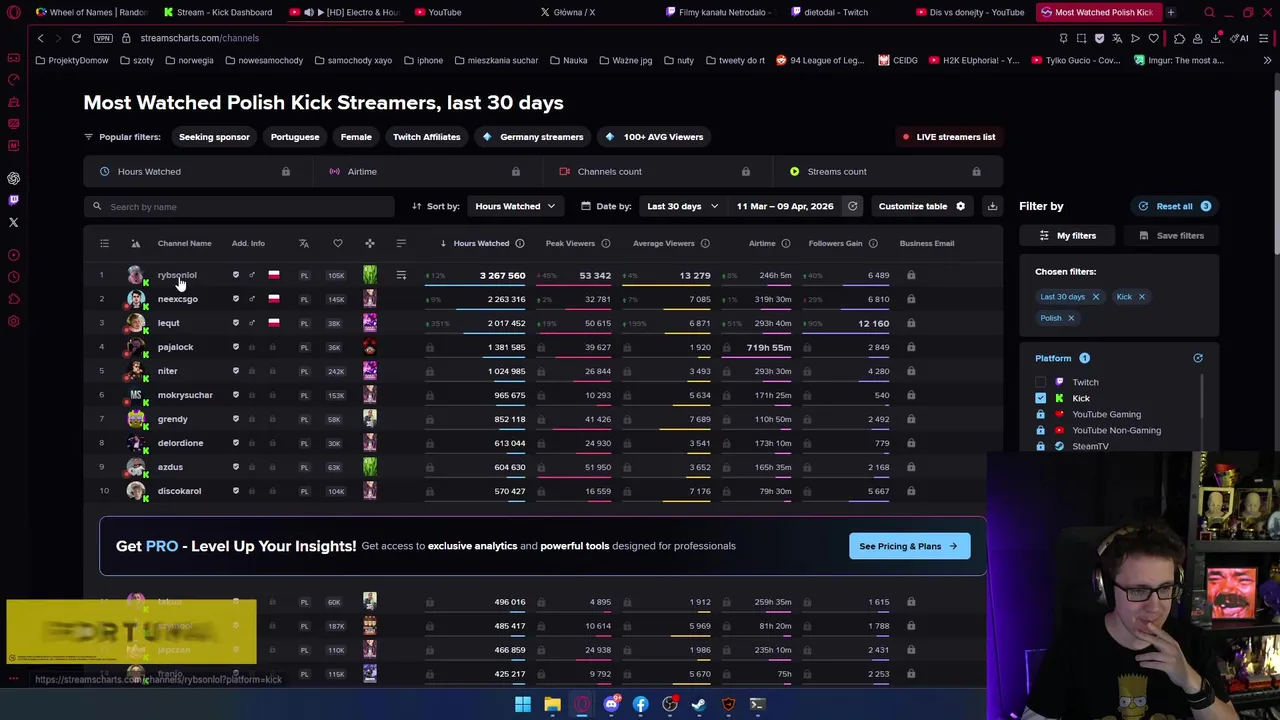Click the Search by name field
This screenshot has height=720, width=1280.
click(x=240, y=206)
